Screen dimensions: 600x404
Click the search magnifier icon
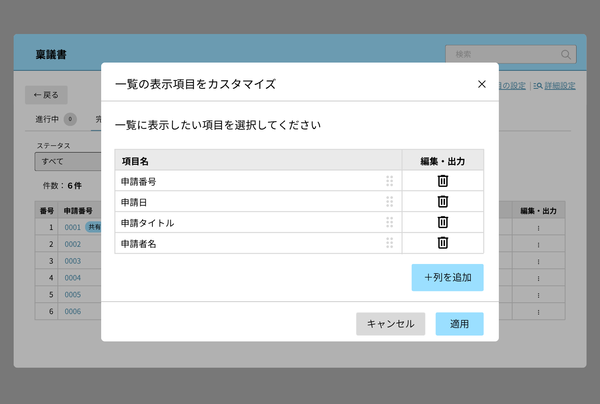pyautogui.click(x=567, y=54)
